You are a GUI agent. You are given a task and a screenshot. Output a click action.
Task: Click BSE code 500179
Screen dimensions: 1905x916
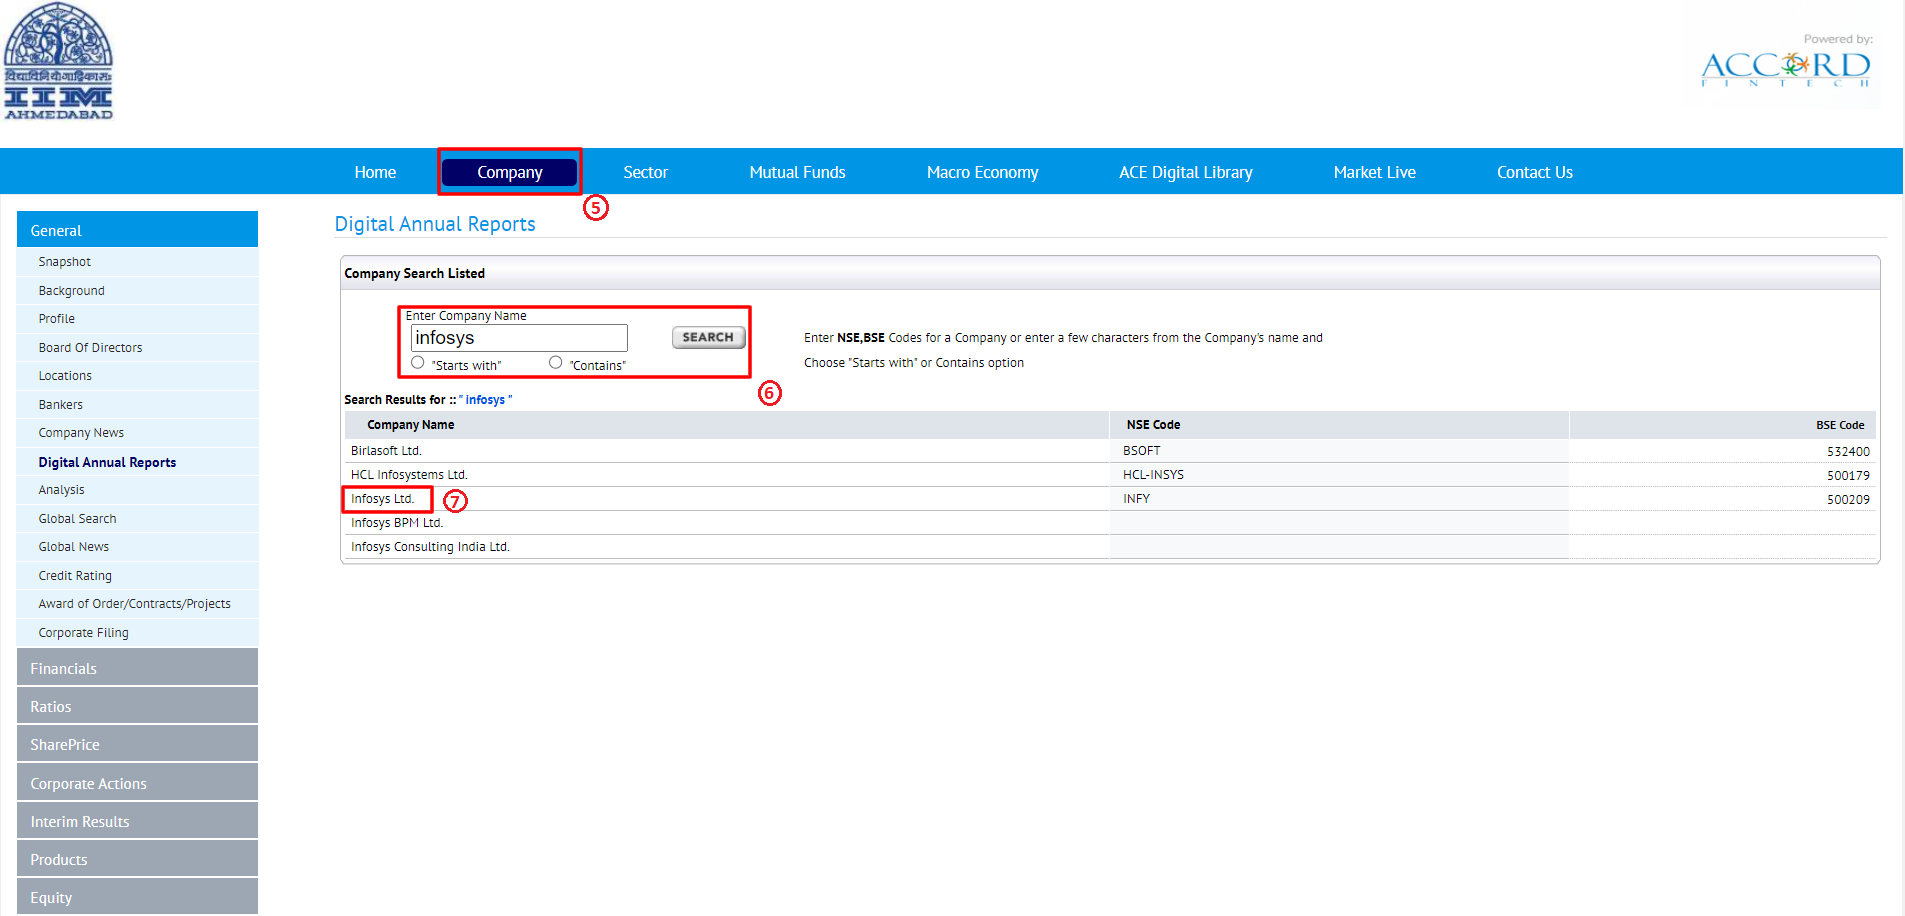tap(1848, 476)
